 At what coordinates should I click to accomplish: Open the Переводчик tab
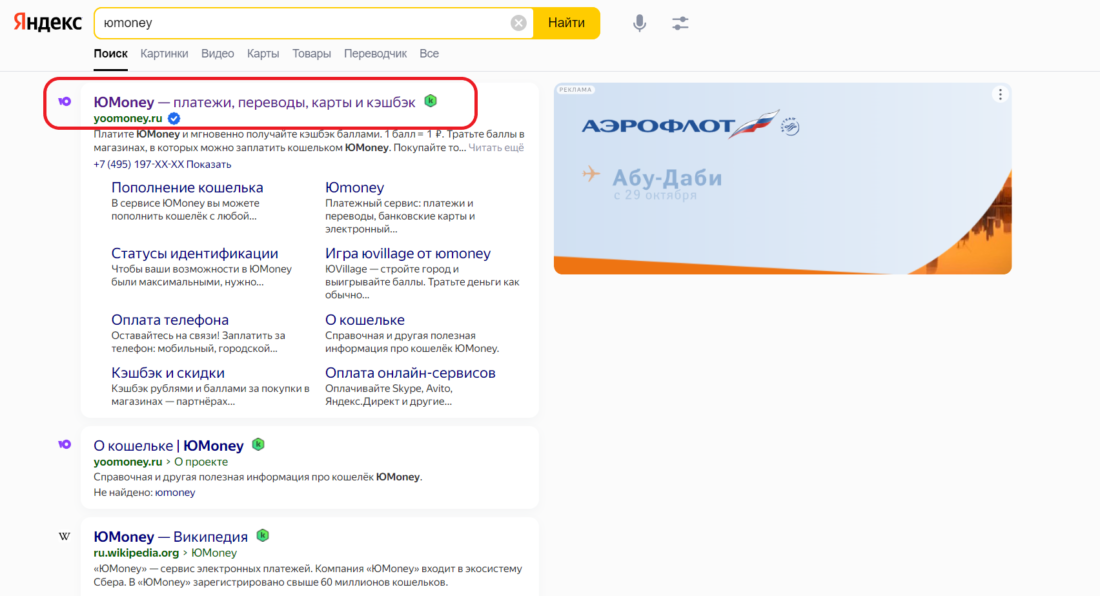pyautogui.click(x=375, y=54)
